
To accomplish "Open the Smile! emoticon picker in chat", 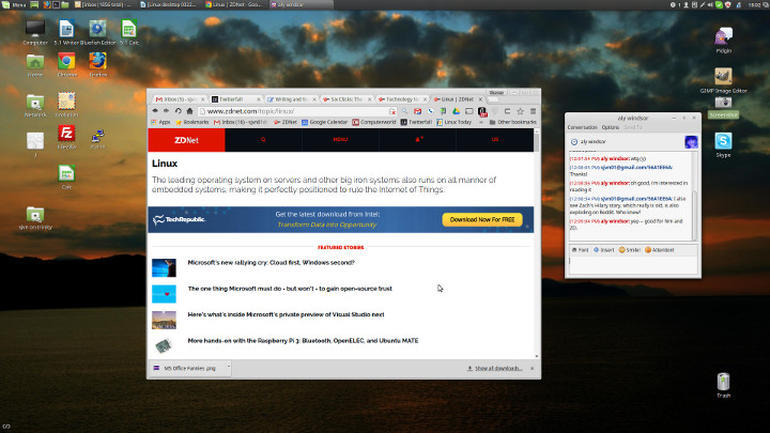I will [x=630, y=250].
